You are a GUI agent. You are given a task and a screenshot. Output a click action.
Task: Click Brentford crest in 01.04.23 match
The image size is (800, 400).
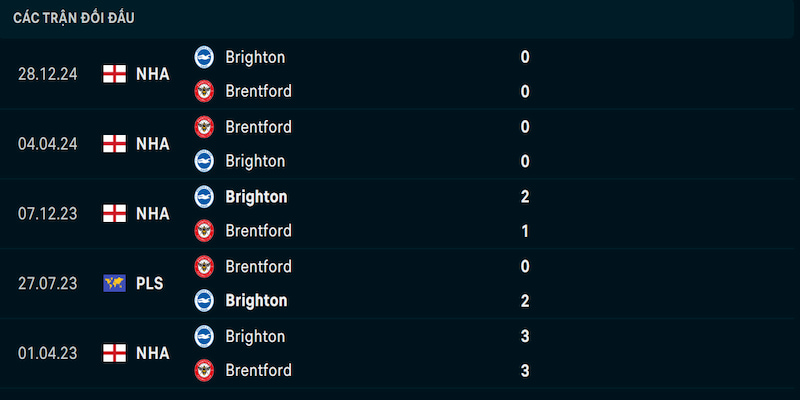[x=204, y=370]
